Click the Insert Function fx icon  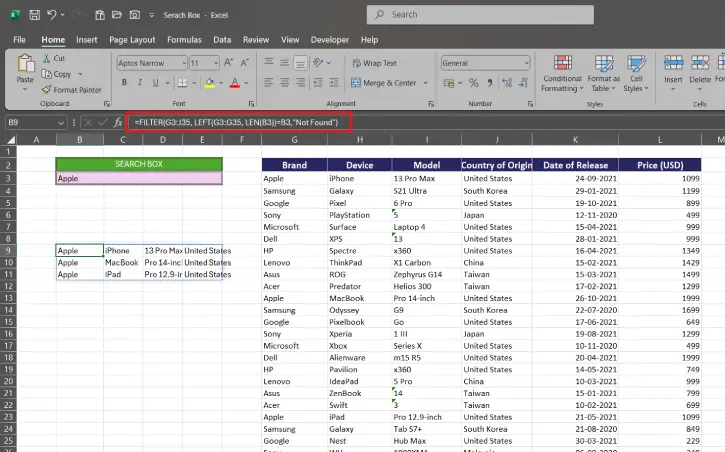coord(118,122)
